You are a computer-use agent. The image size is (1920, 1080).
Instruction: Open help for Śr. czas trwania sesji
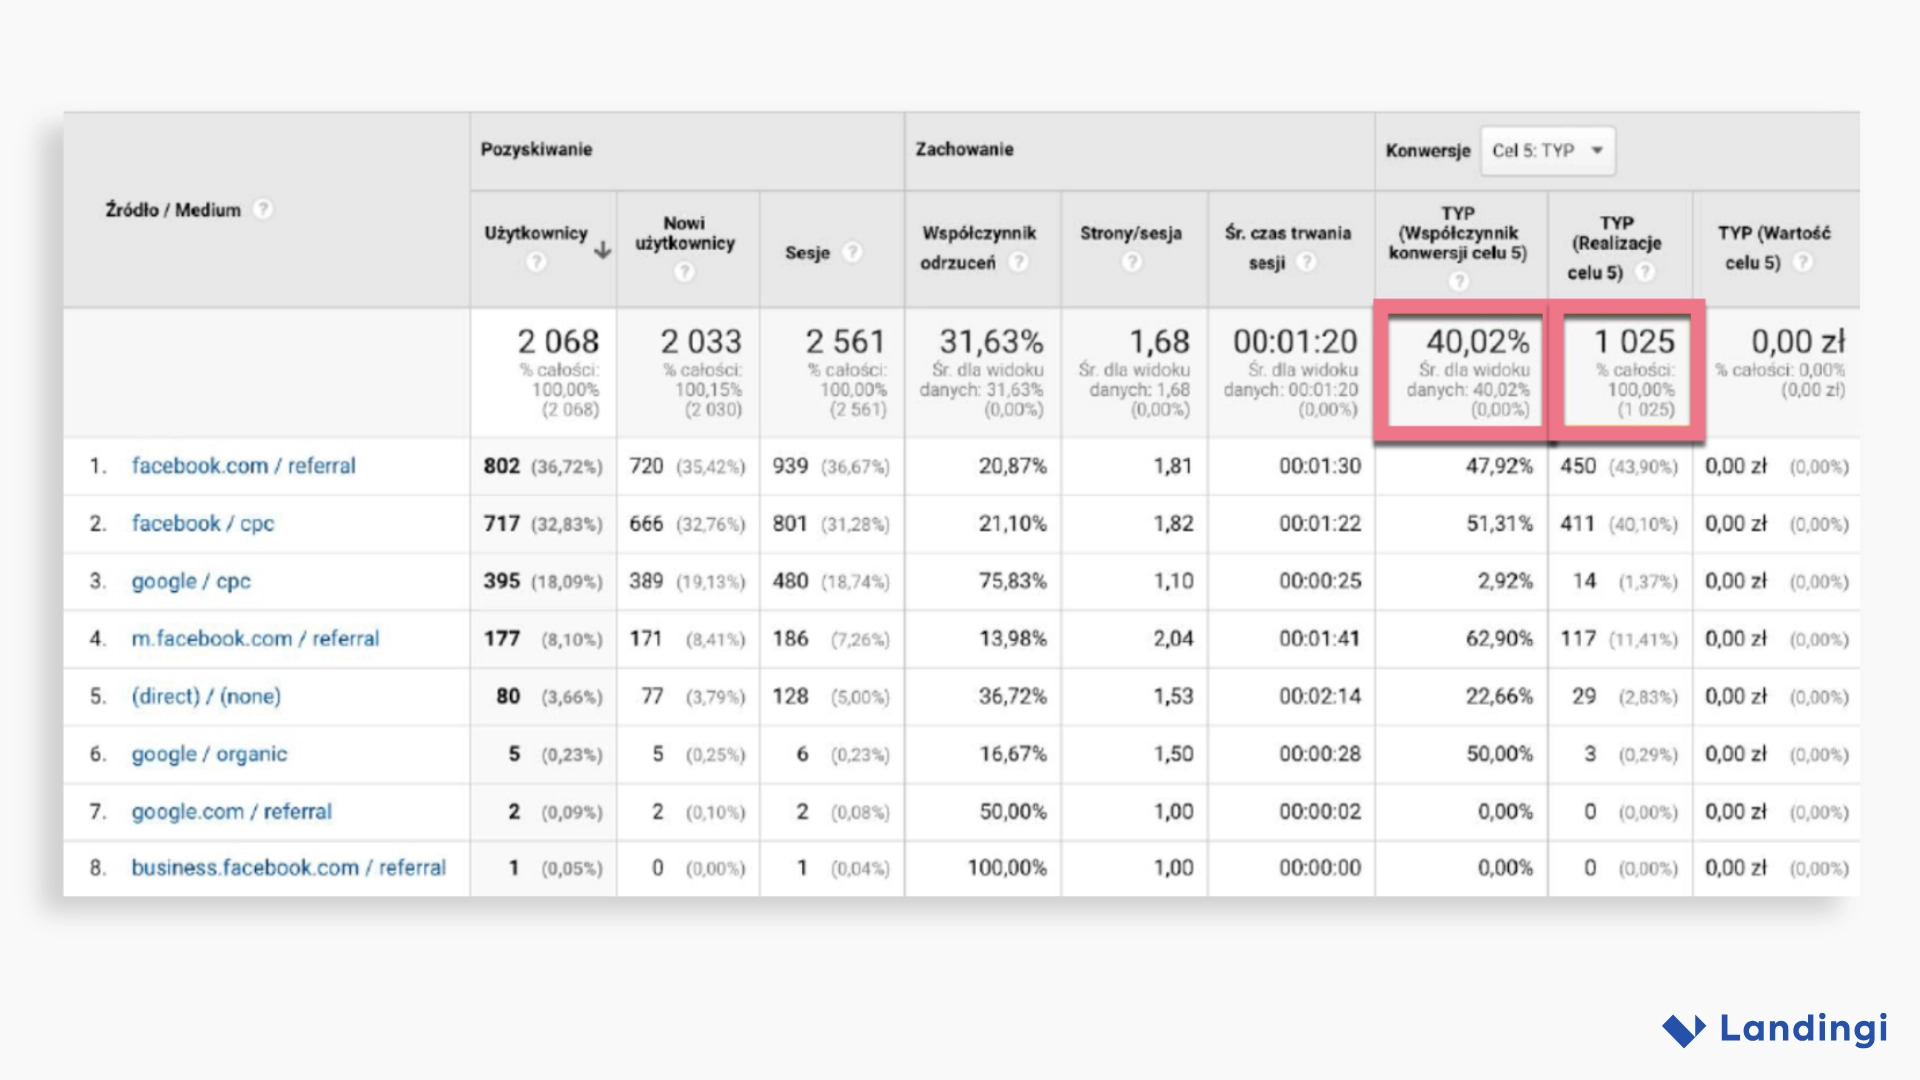tap(1305, 262)
